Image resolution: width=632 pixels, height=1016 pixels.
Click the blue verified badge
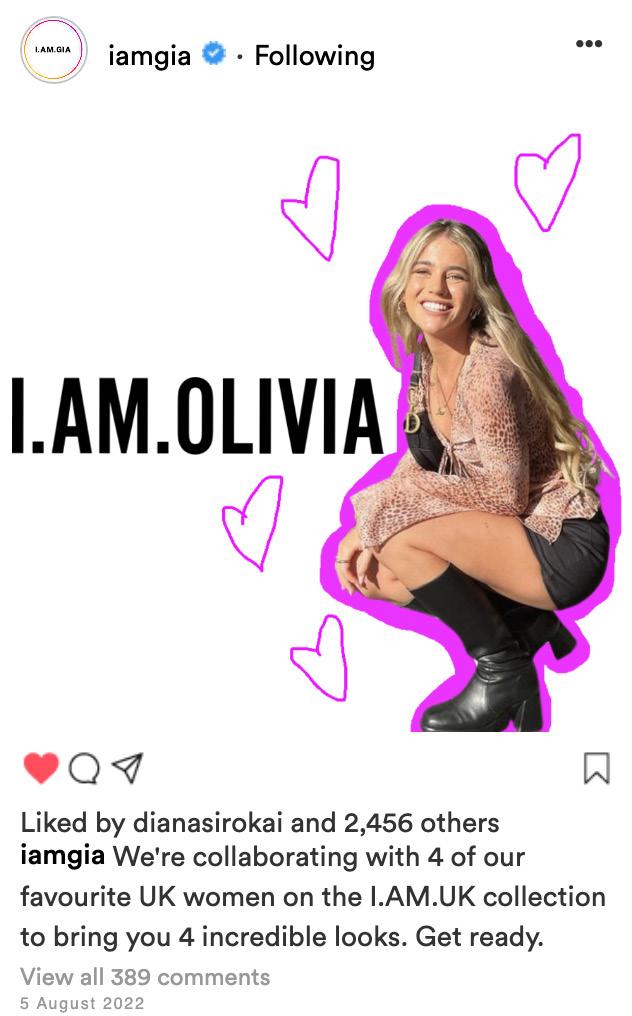click(x=214, y=54)
